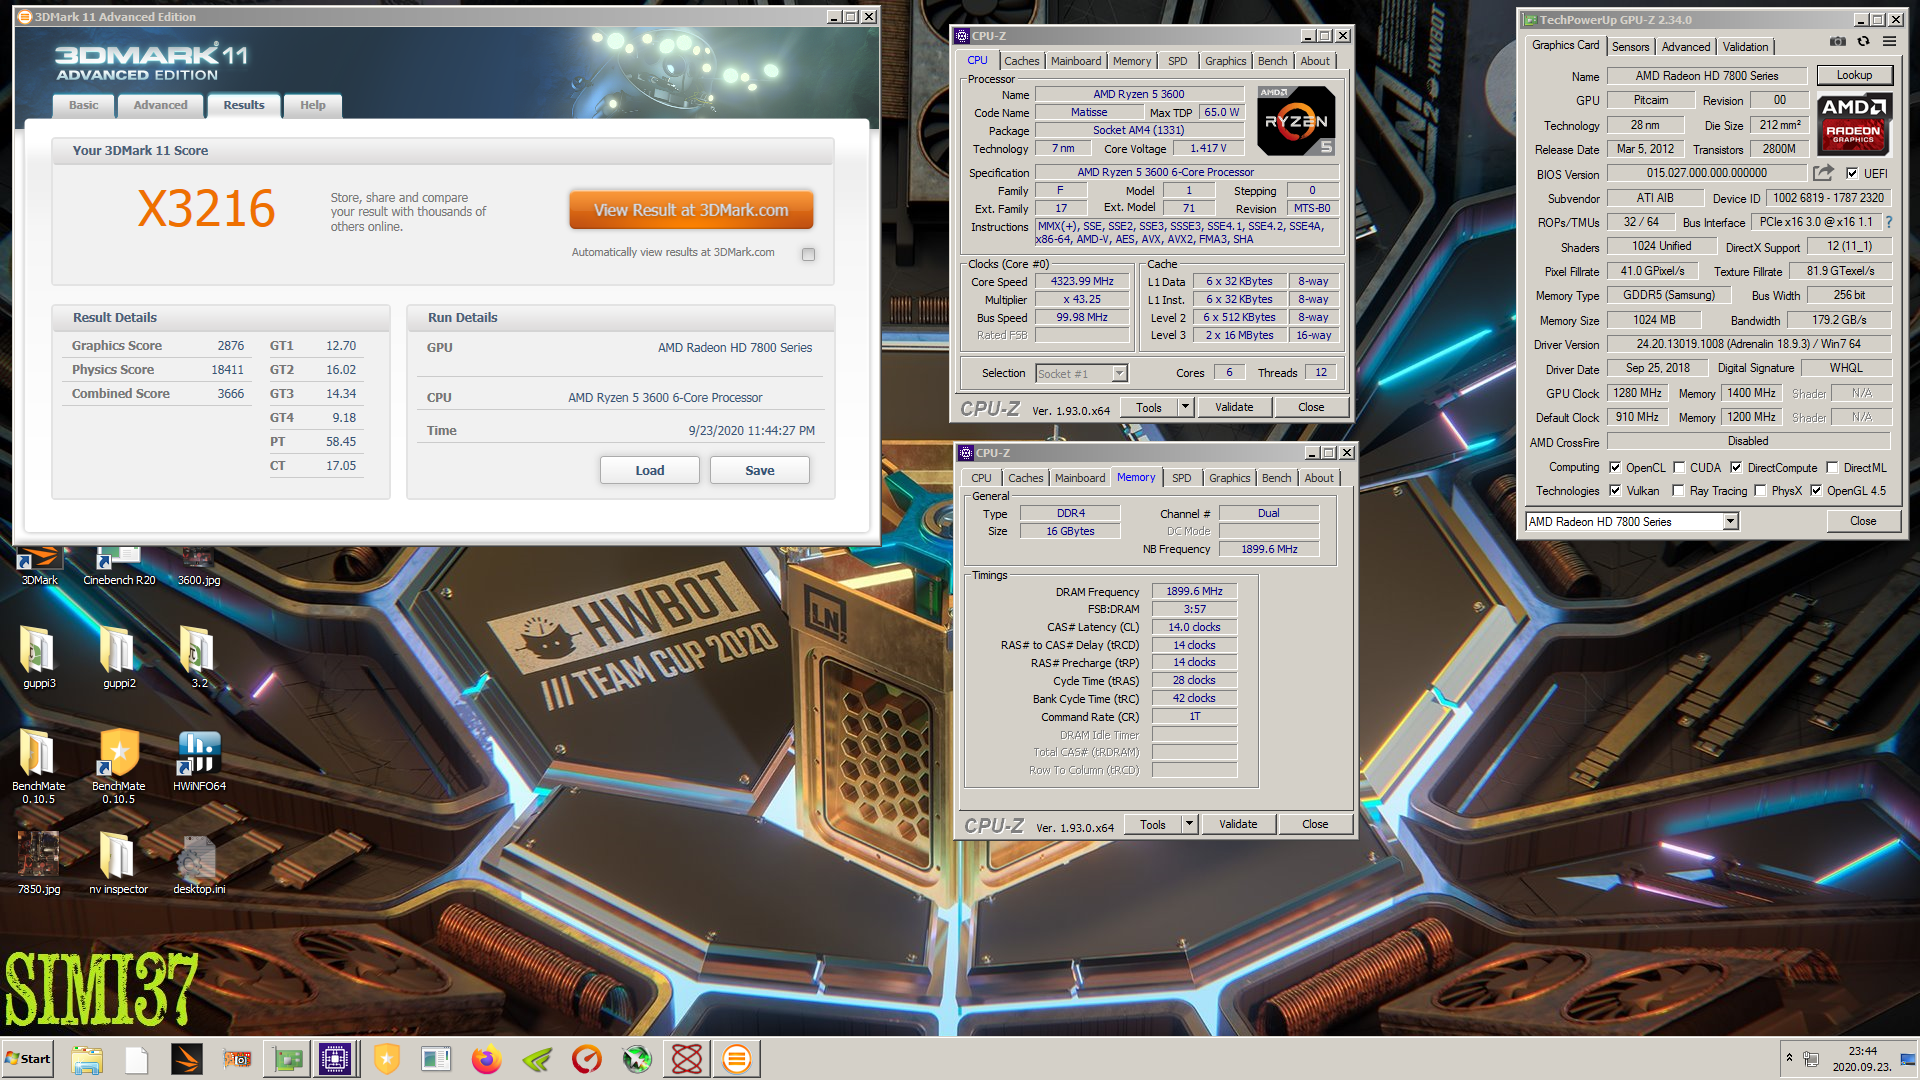The image size is (1920, 1080).
Task: Click View Result at 3DMark.com button
Action: click(x=691, y=210)
